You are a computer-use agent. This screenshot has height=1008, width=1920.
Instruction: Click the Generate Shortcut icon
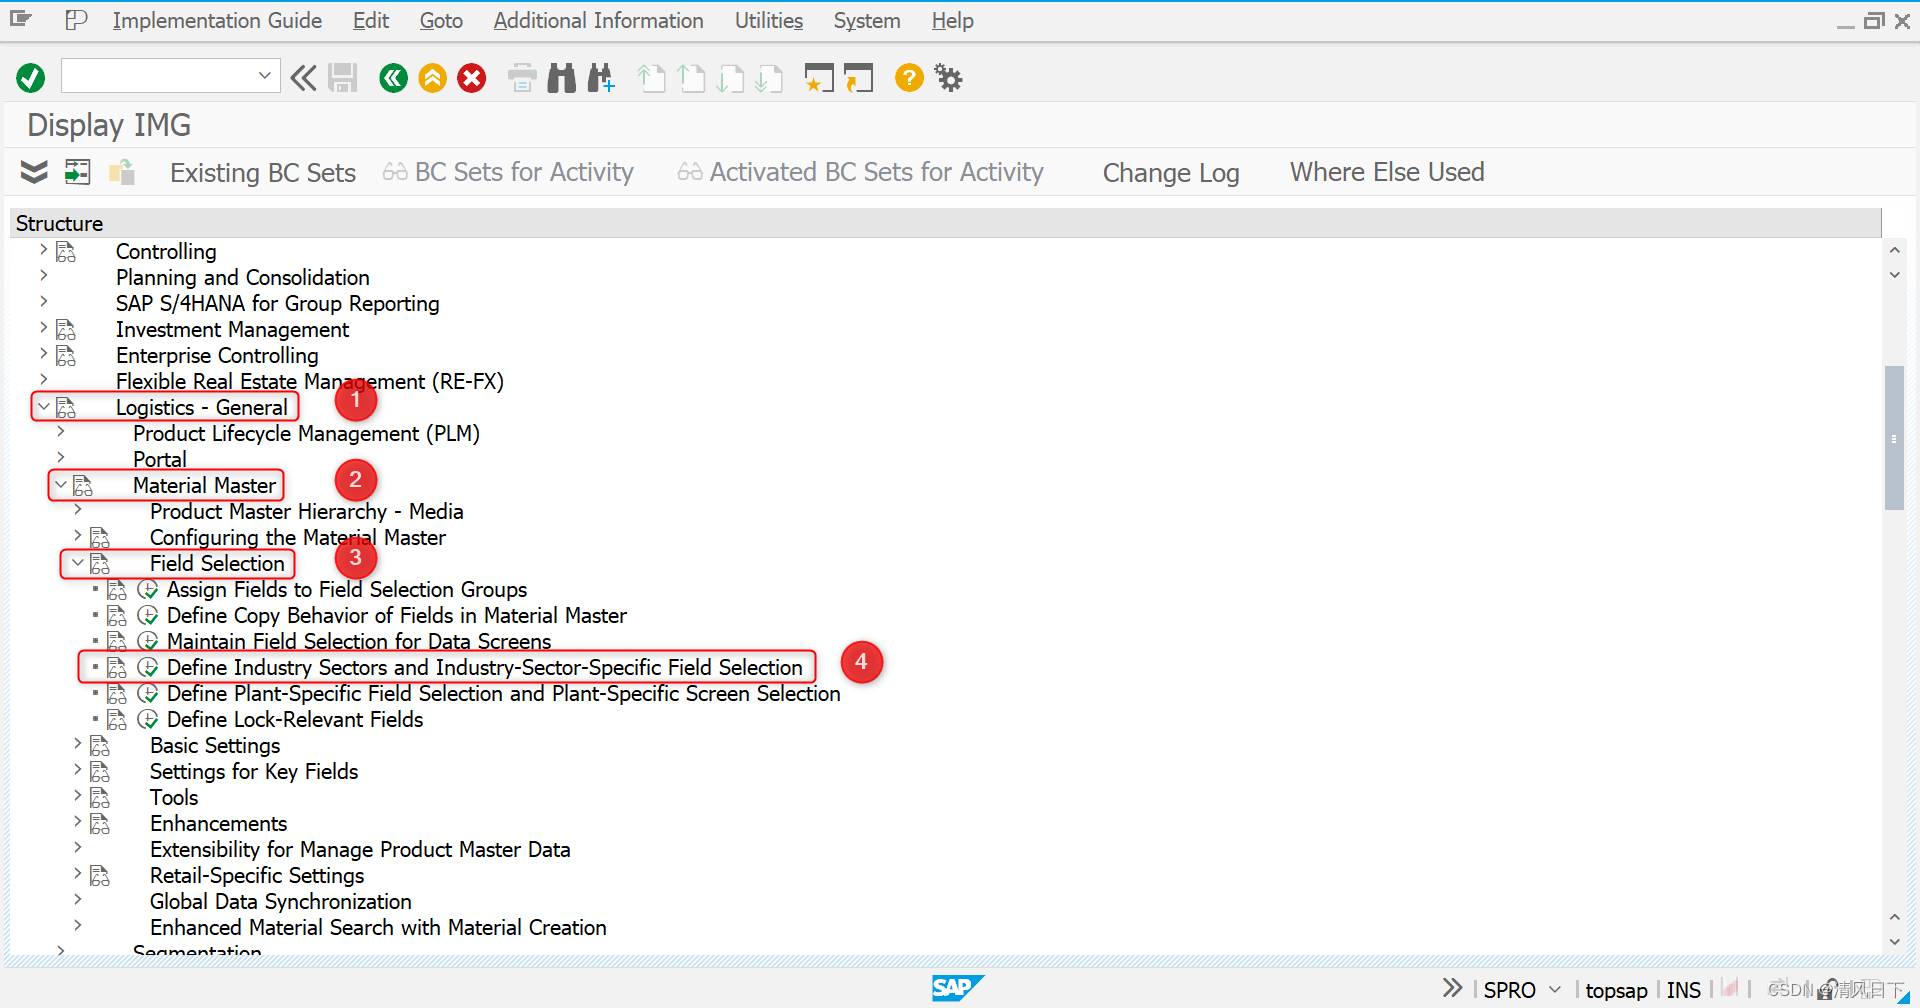[x=859, y=77]
